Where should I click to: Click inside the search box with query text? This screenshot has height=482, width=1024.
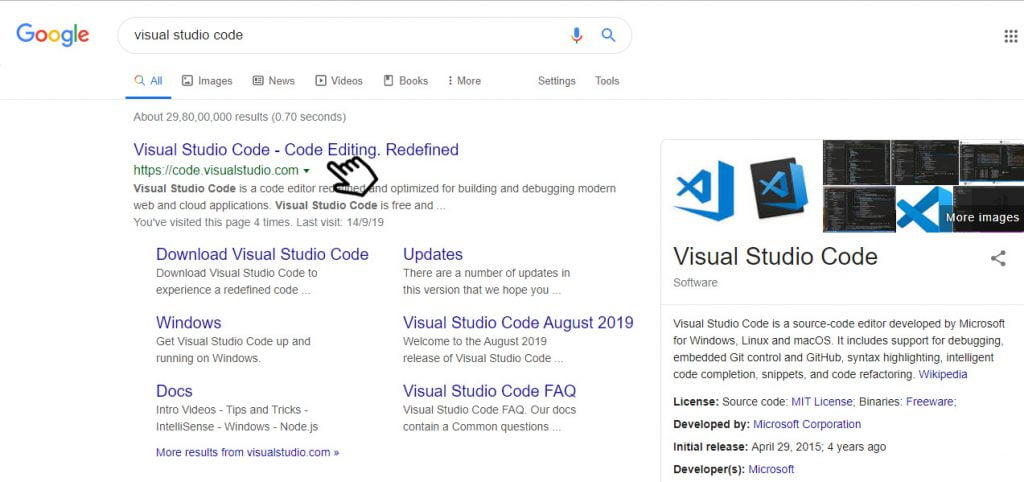(340, 35)
